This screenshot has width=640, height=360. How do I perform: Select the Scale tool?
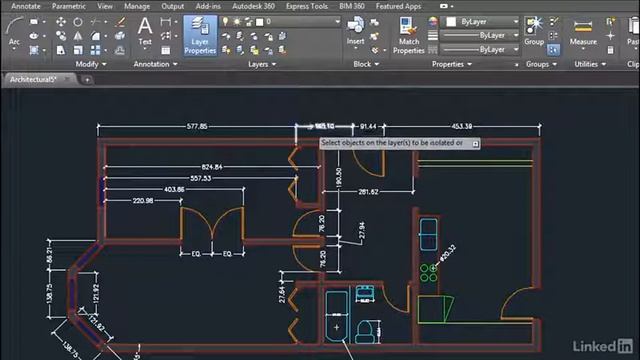tap(78, 50)
